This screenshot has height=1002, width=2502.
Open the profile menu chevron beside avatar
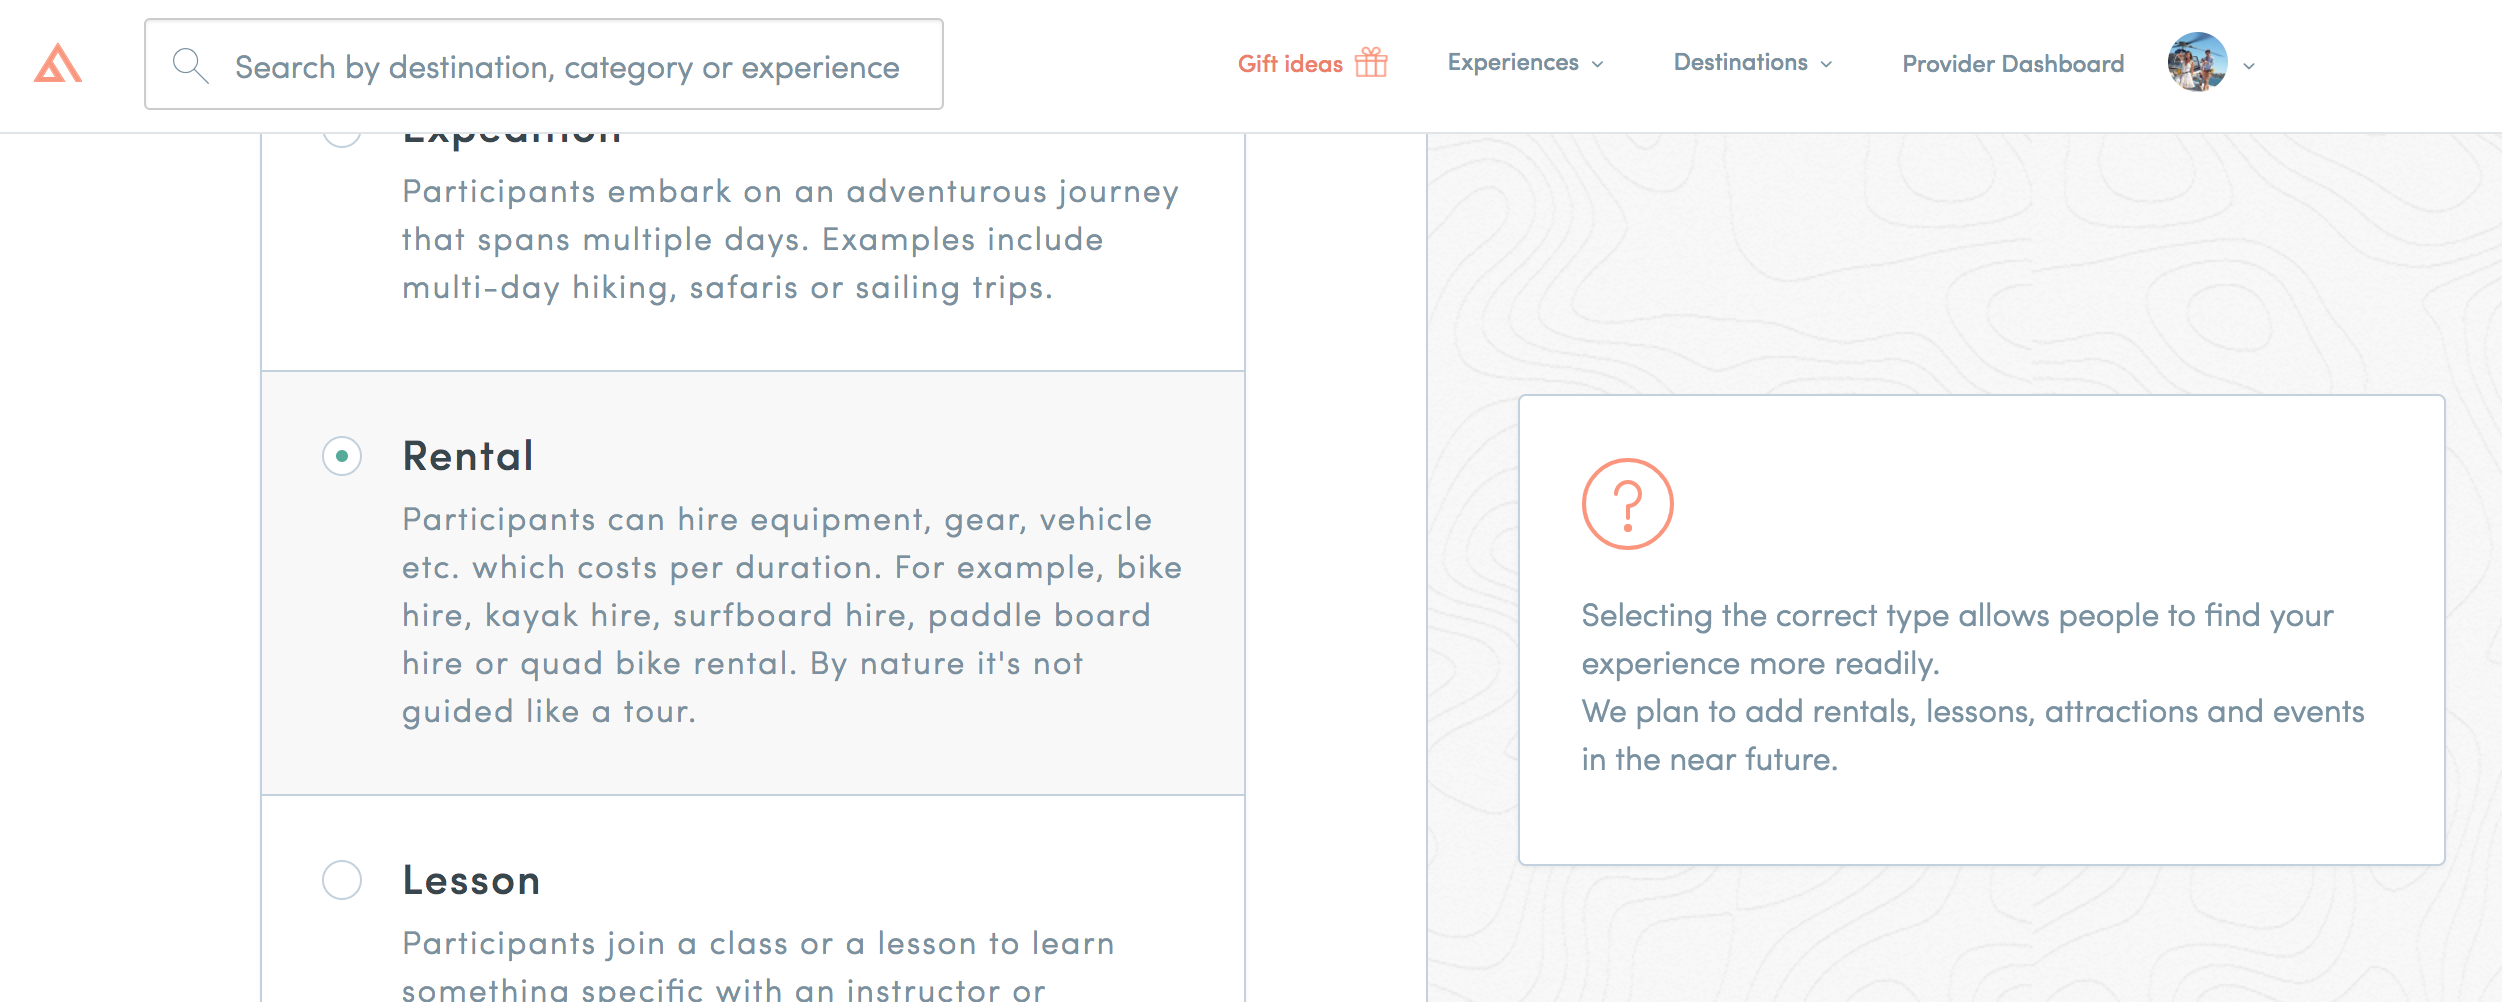2249,66
